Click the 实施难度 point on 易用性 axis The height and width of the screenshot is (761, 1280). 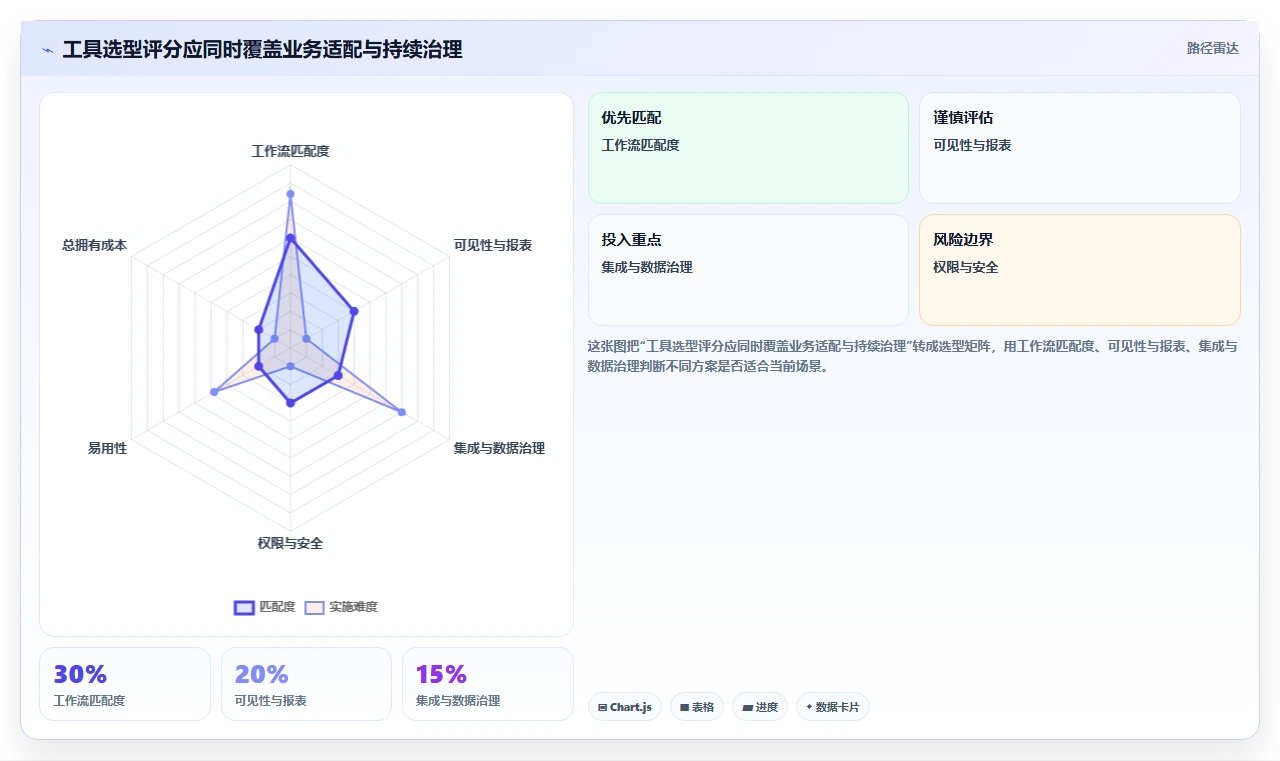pyautogui.click(x=213, y=392)
